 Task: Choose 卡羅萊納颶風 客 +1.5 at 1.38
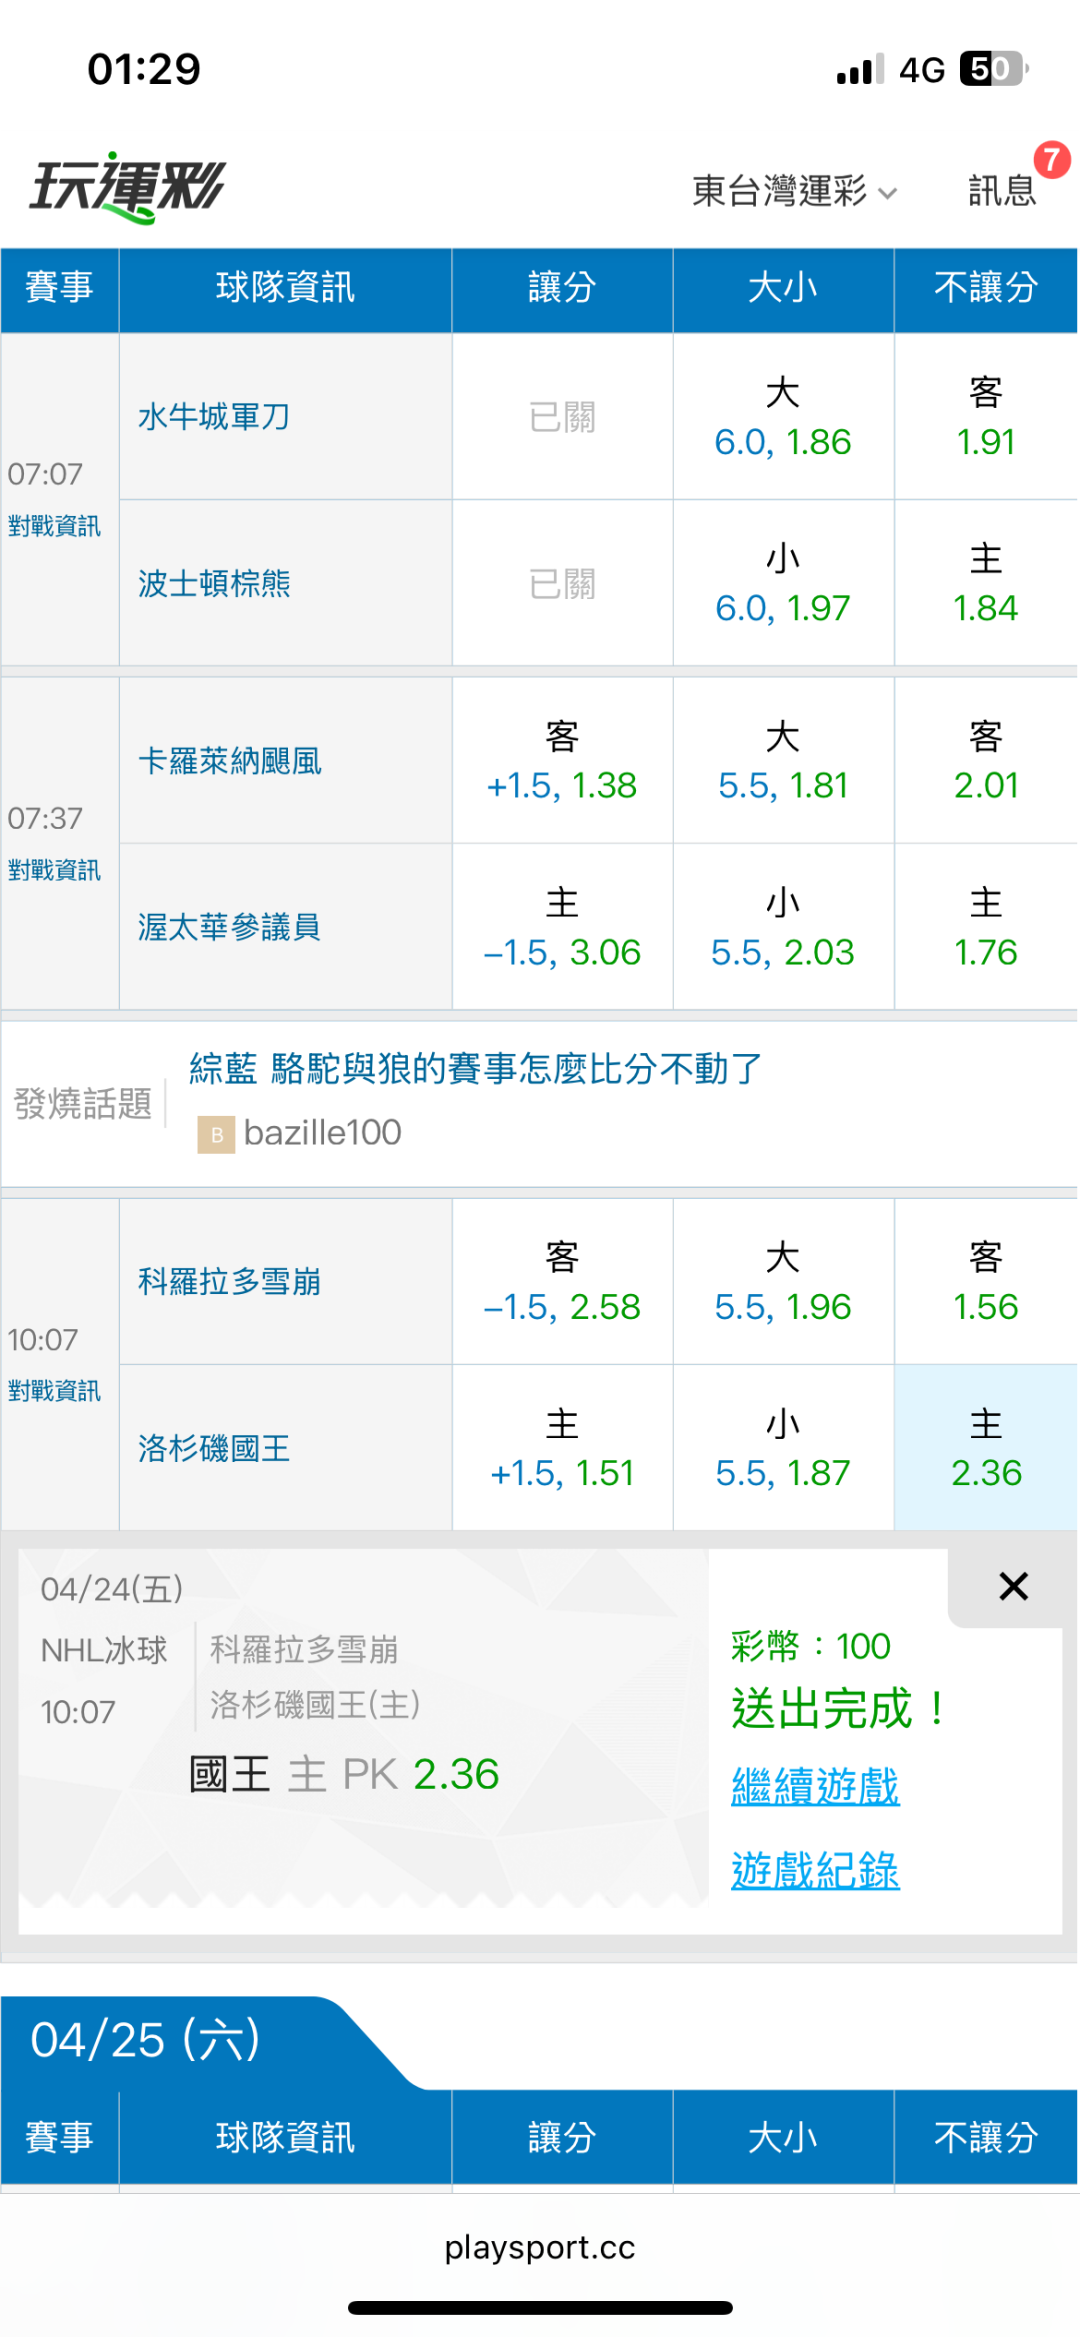click(562, 761)
